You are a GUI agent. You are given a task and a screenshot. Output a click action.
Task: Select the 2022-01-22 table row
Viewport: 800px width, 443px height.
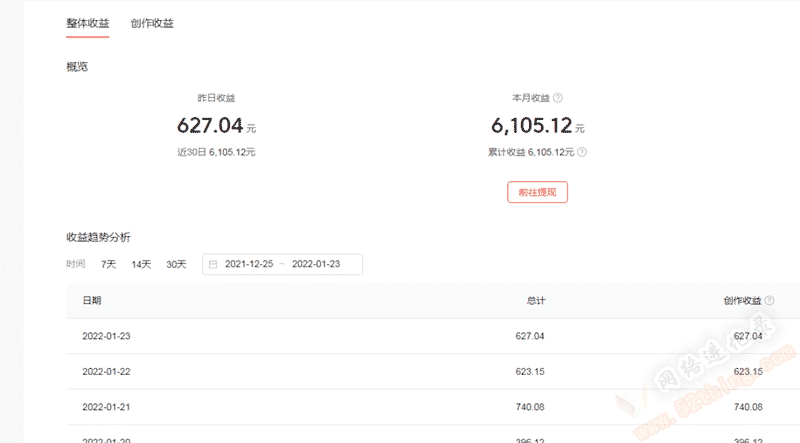coord(433,372)
